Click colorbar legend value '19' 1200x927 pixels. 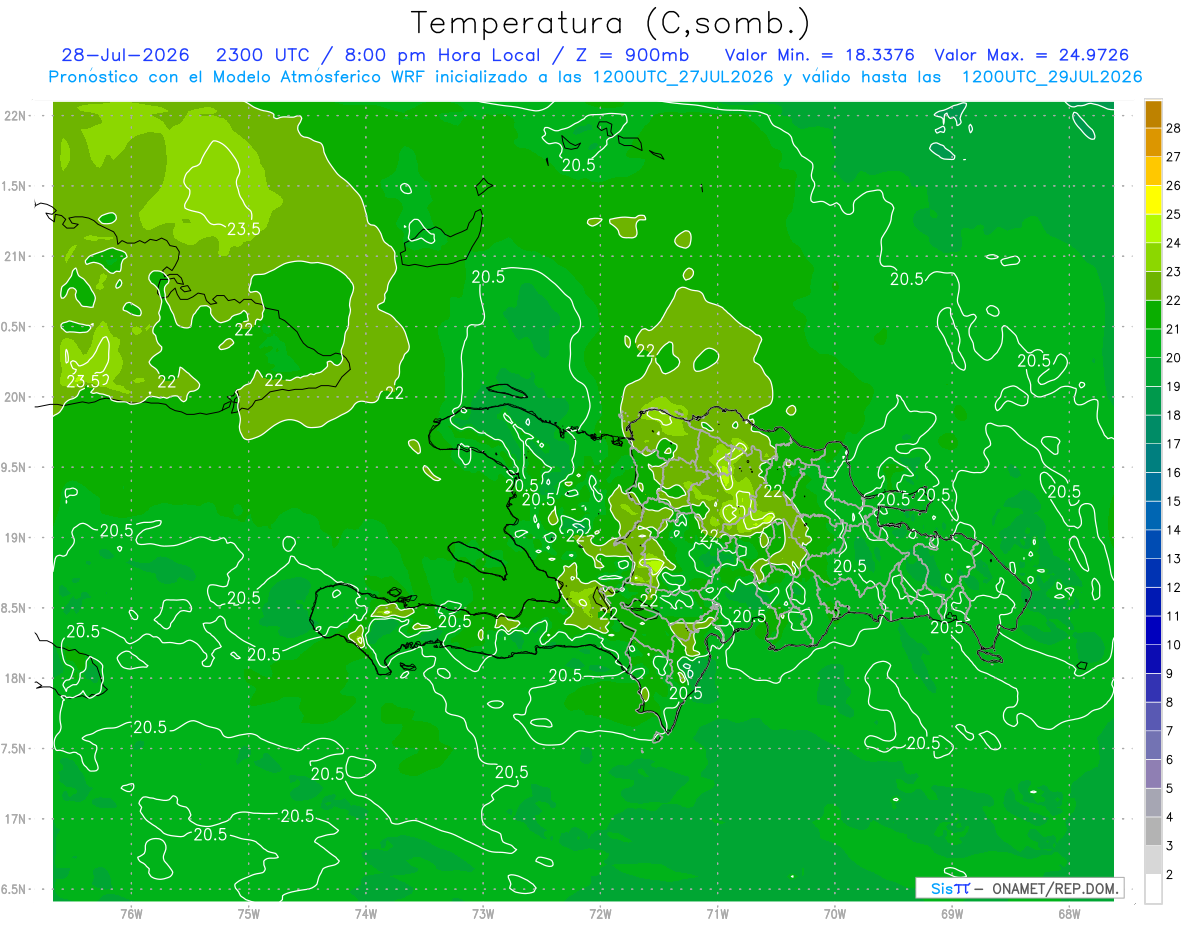[x=1175, y=386]
